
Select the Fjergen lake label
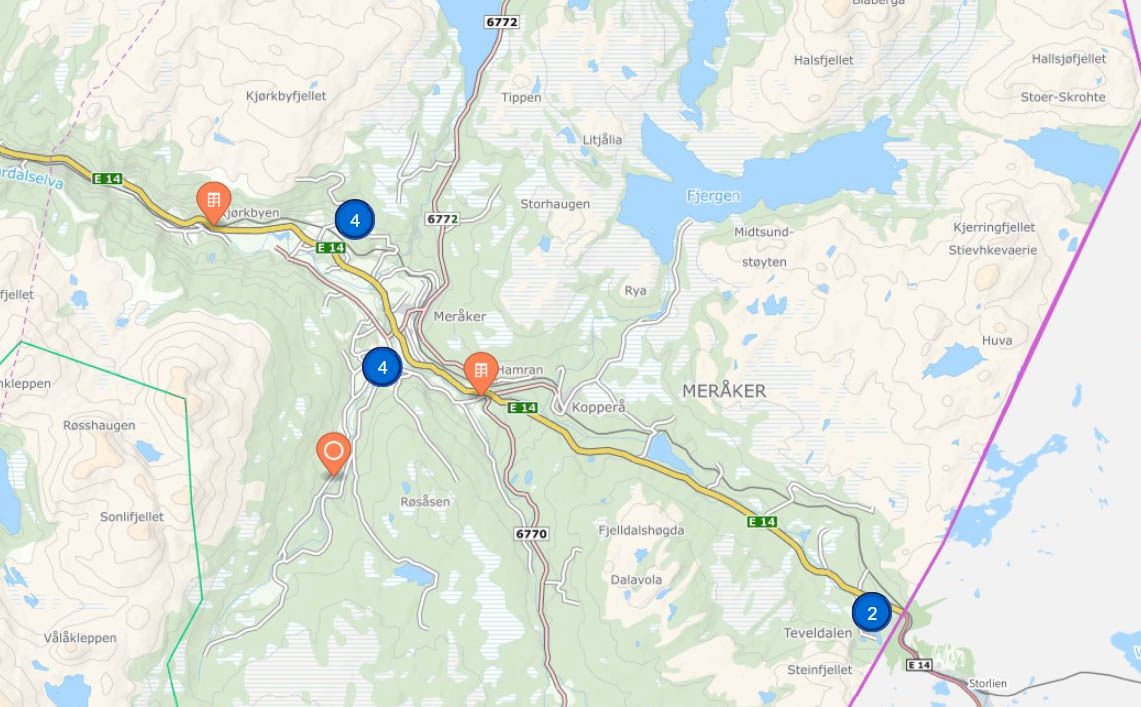(713, 196)
